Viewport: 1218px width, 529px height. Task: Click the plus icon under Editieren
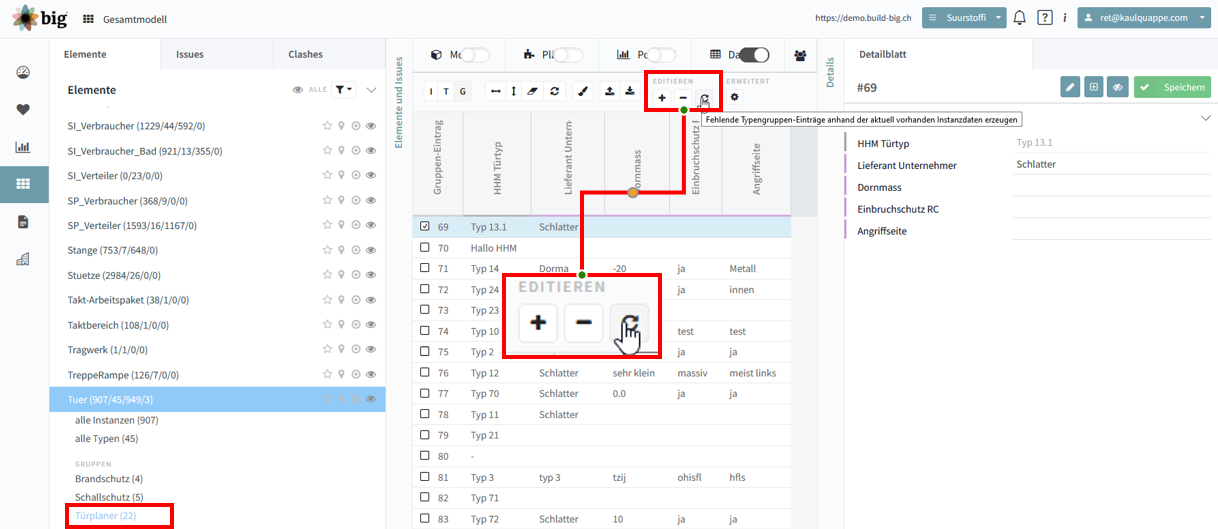662,98
